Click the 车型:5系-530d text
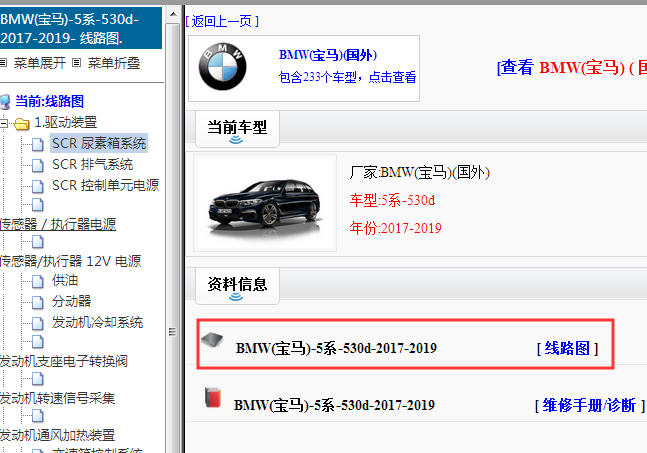The image size is (647, 453). [392, 201]
